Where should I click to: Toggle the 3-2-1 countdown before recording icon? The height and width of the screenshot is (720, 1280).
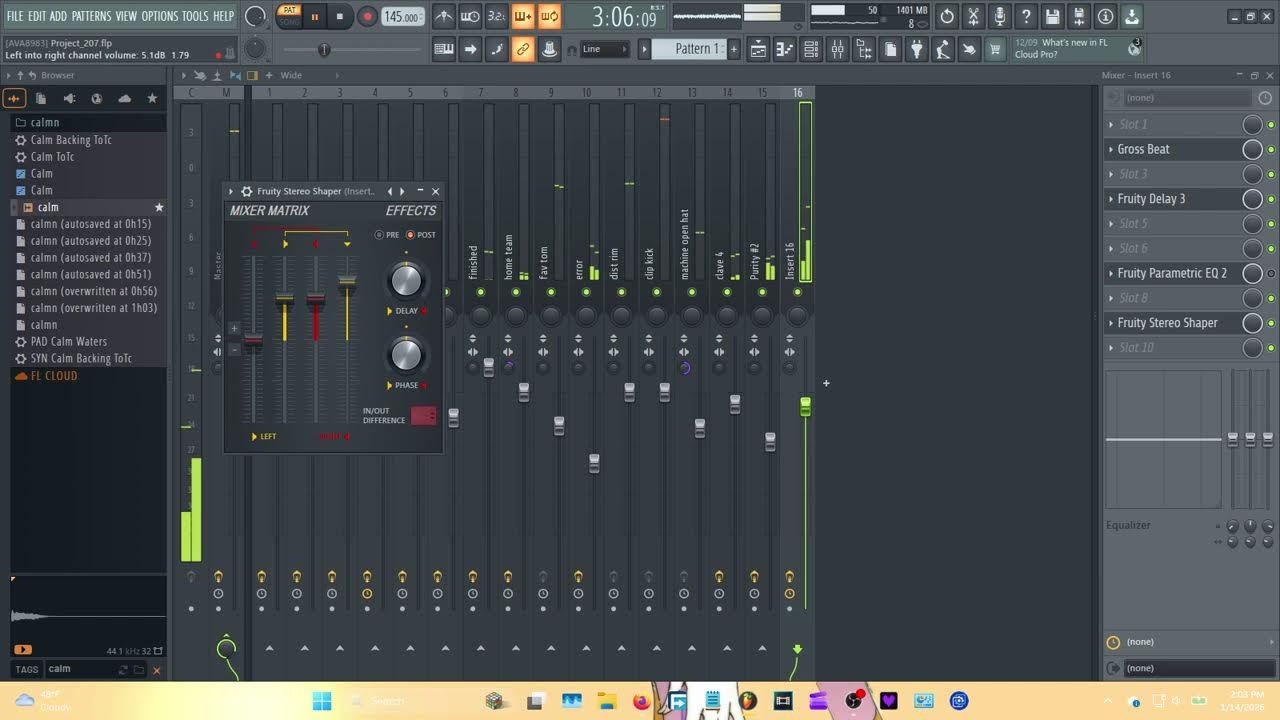496,16
